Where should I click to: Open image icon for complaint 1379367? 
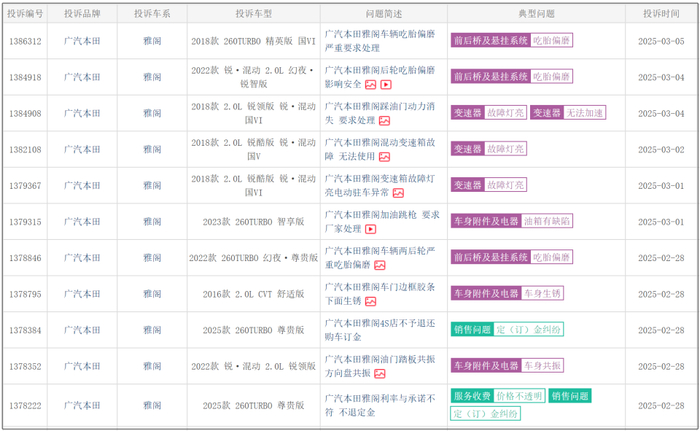pyautogui.click(x=398, y=193)
